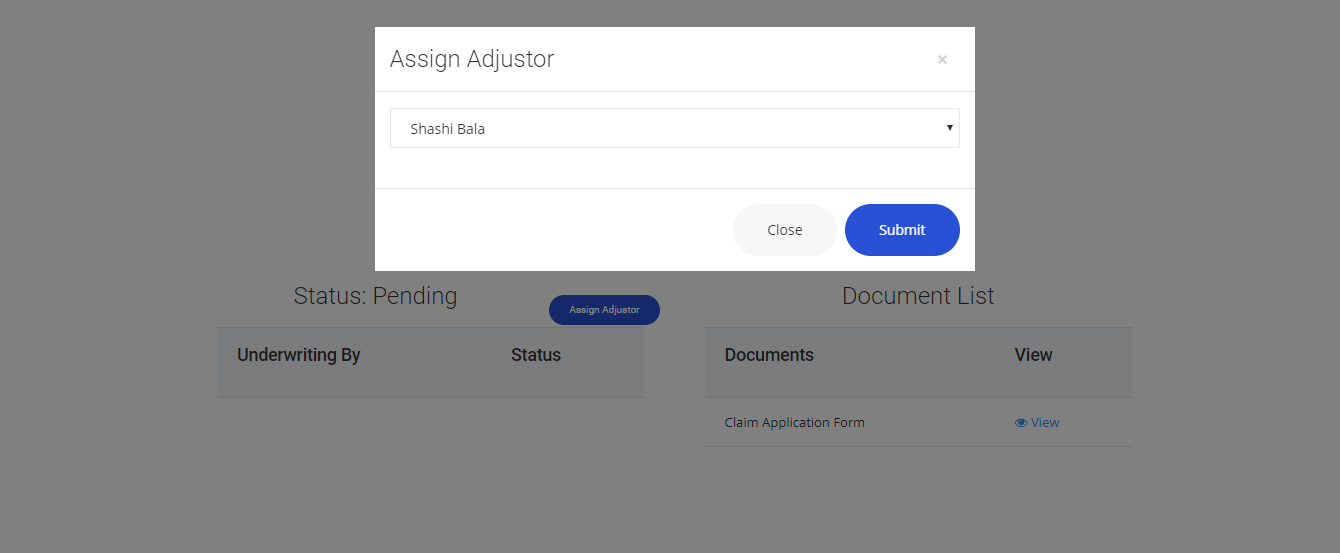Click the dimmed Assign Adjustor button
The image size is (1340, 553).
604,310
